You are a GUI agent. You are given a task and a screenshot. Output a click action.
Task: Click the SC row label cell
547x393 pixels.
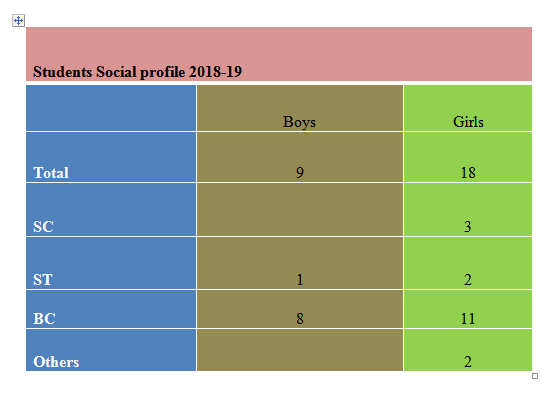click(111, 210)
